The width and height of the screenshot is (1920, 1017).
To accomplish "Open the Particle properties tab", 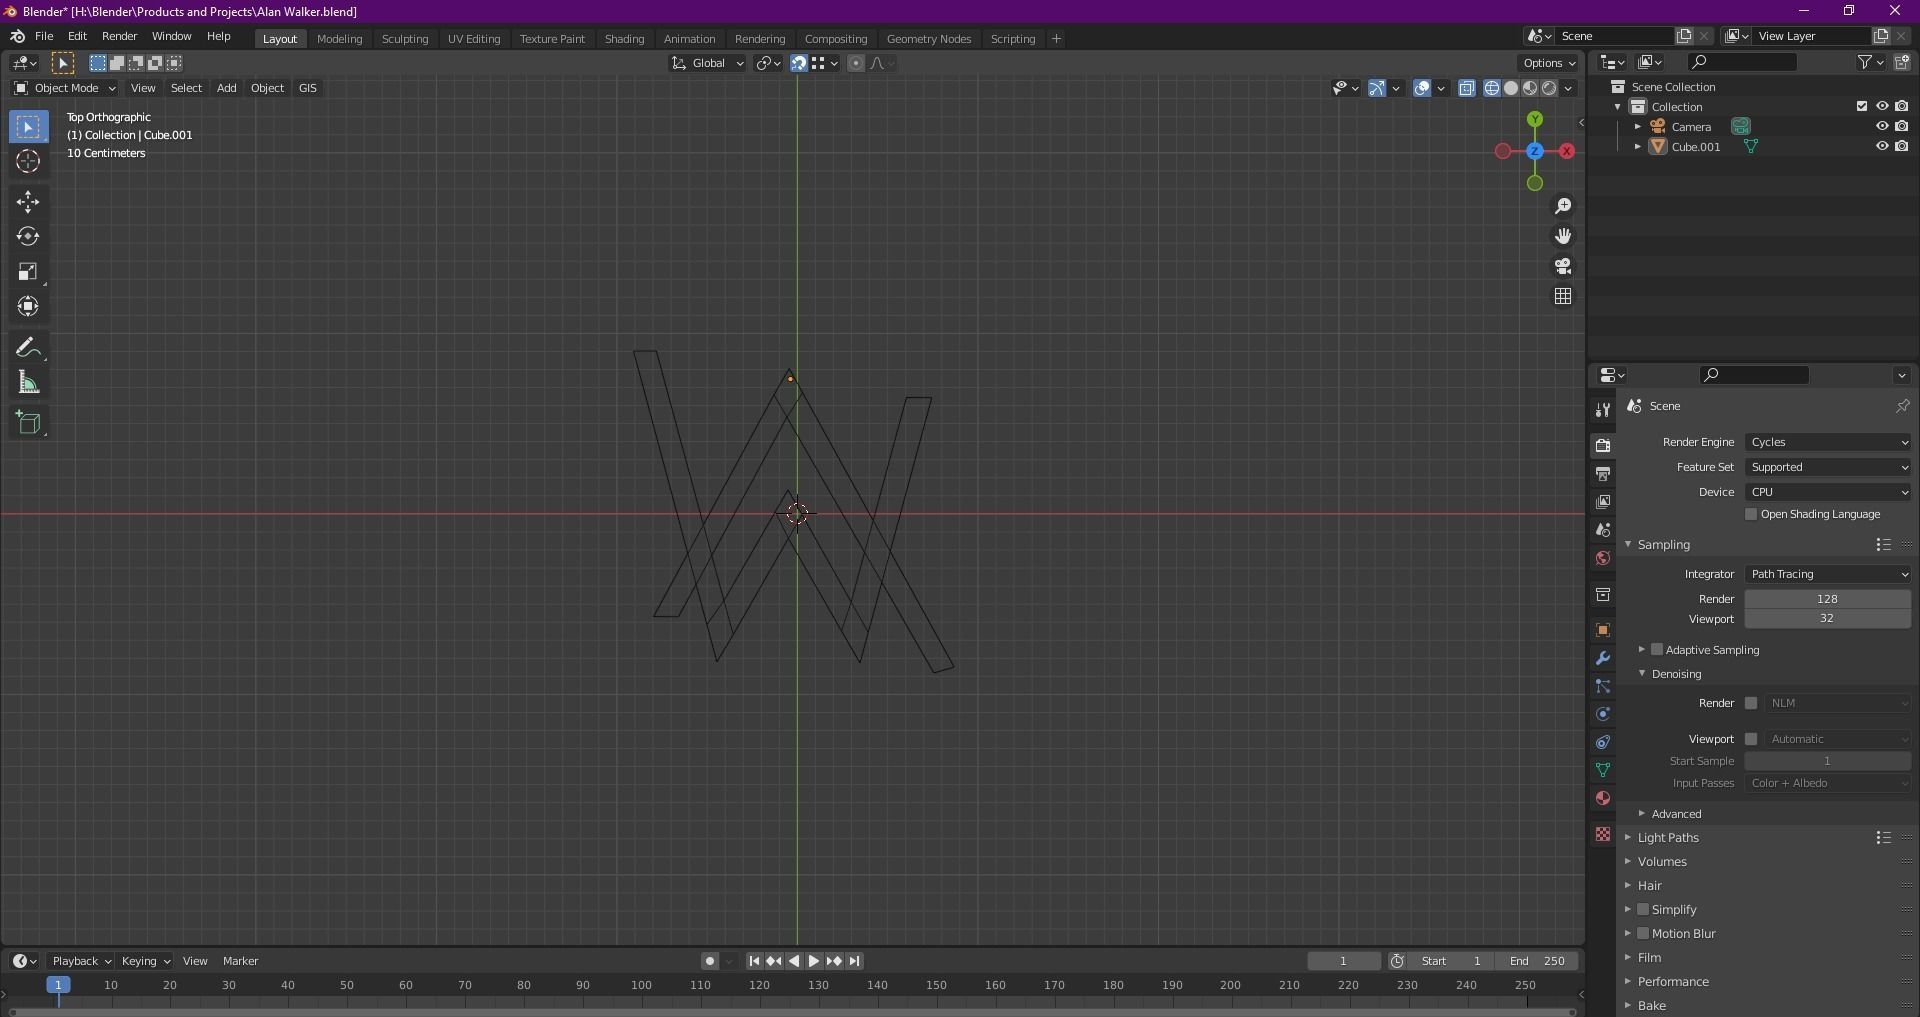I will click(x=1603, y=686).
